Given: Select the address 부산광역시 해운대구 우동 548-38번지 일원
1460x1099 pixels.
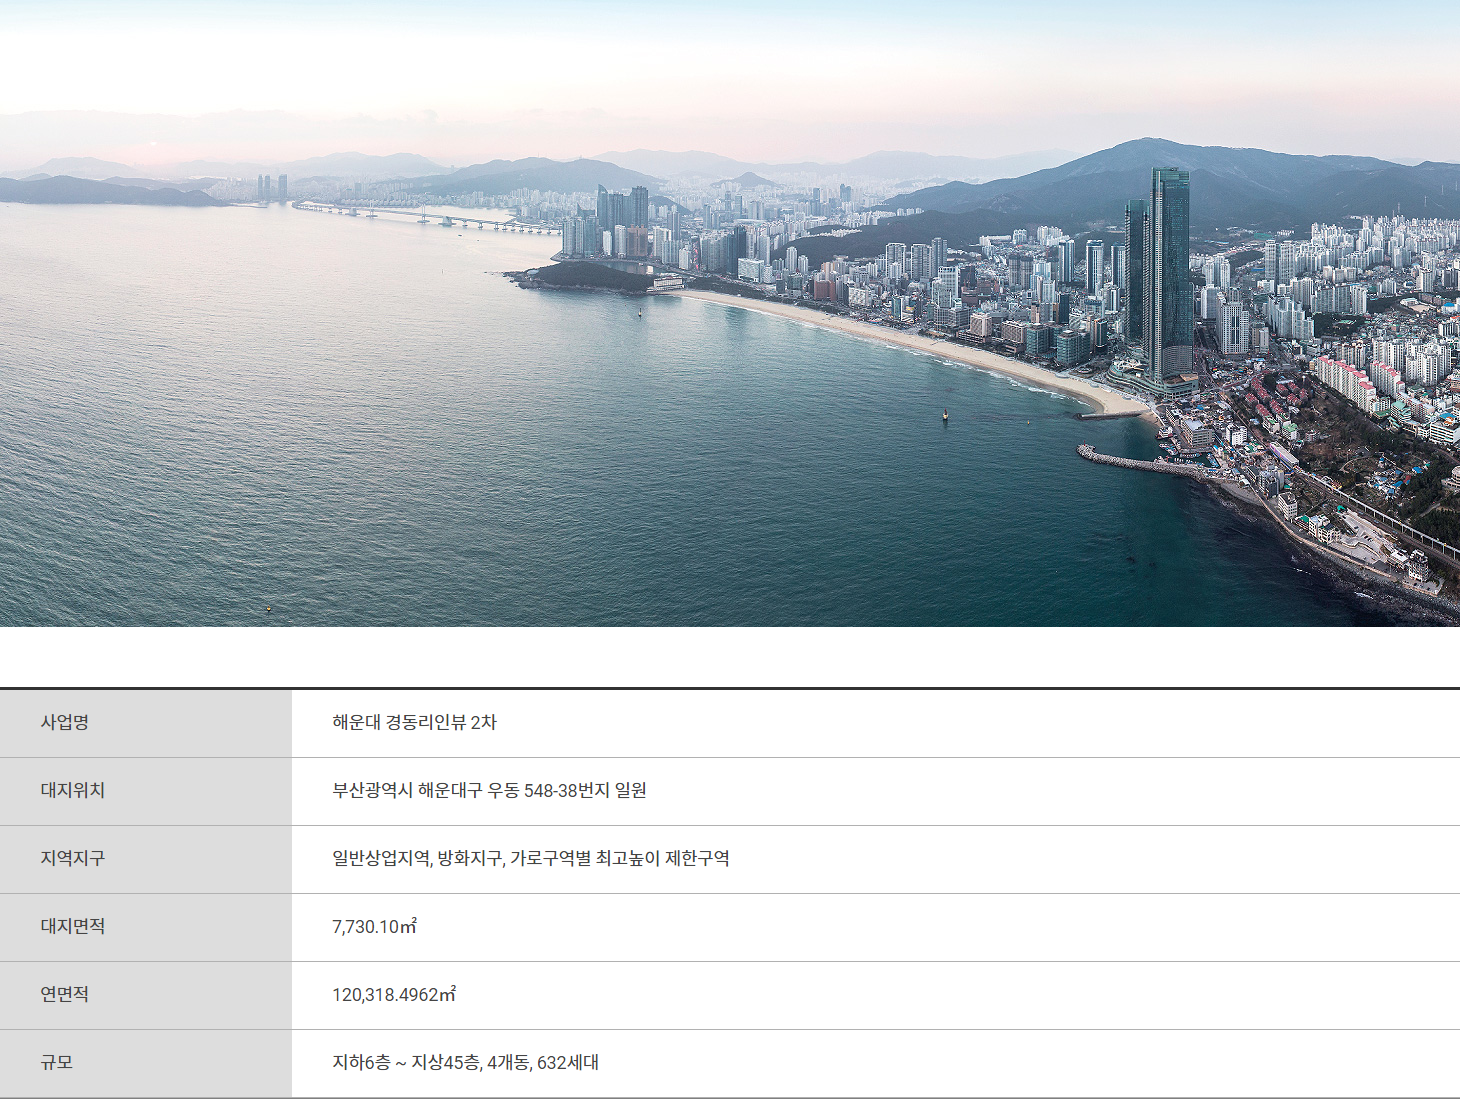Looking at the screenshot, I should click(489, 791).
